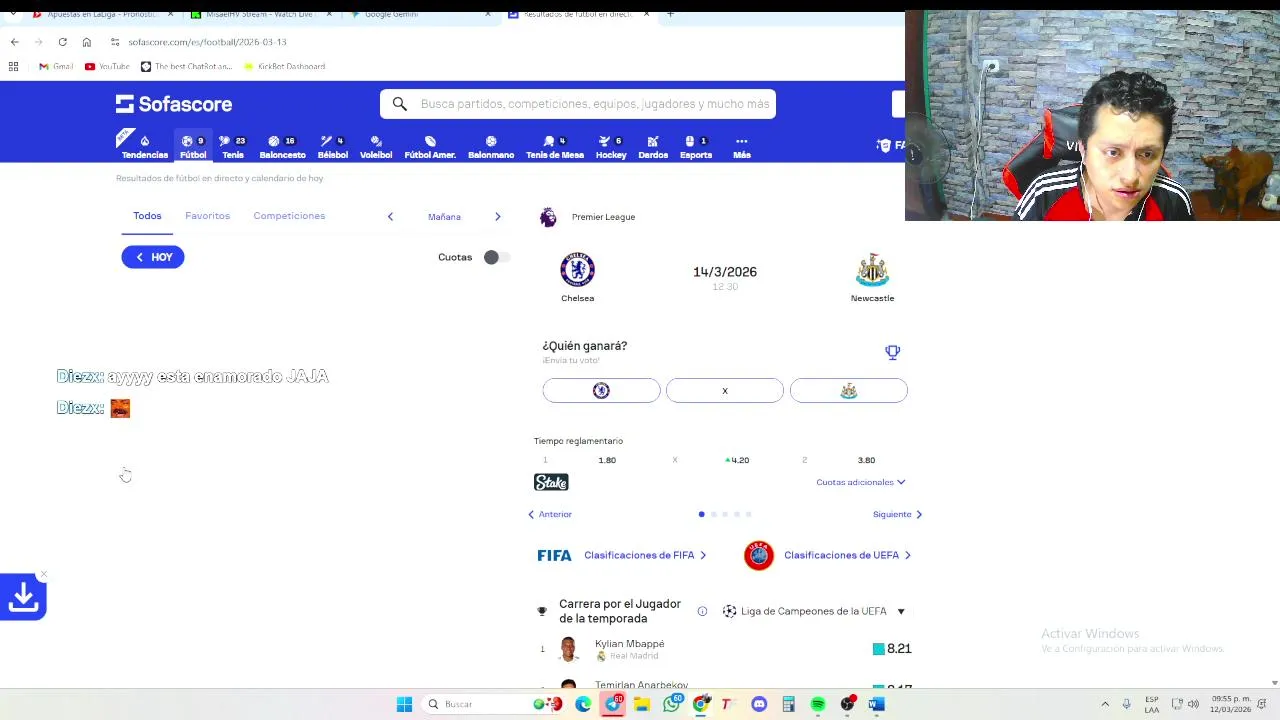Click the Mañana date label

click(444, 217)
